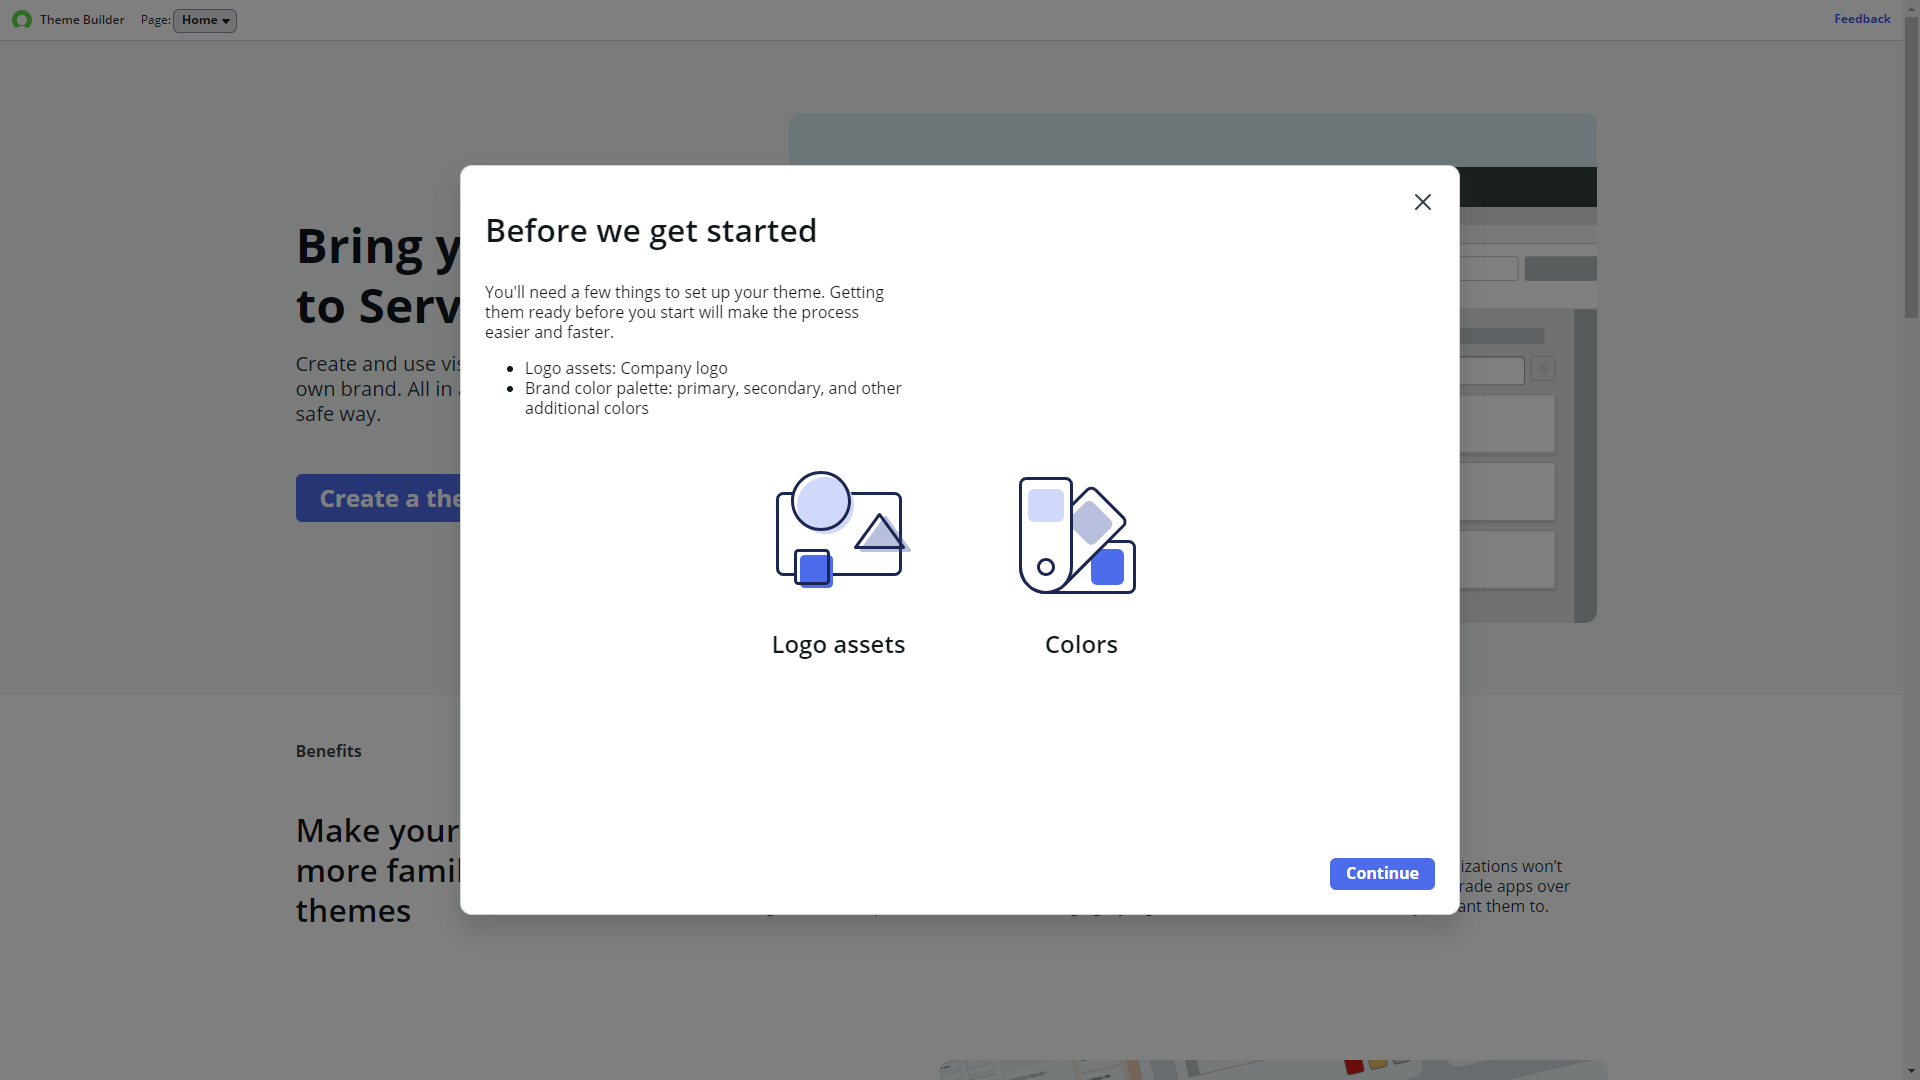Select the Logo assets label
This screenshot has width=1920, height=1080.
(x=838, y=645)
